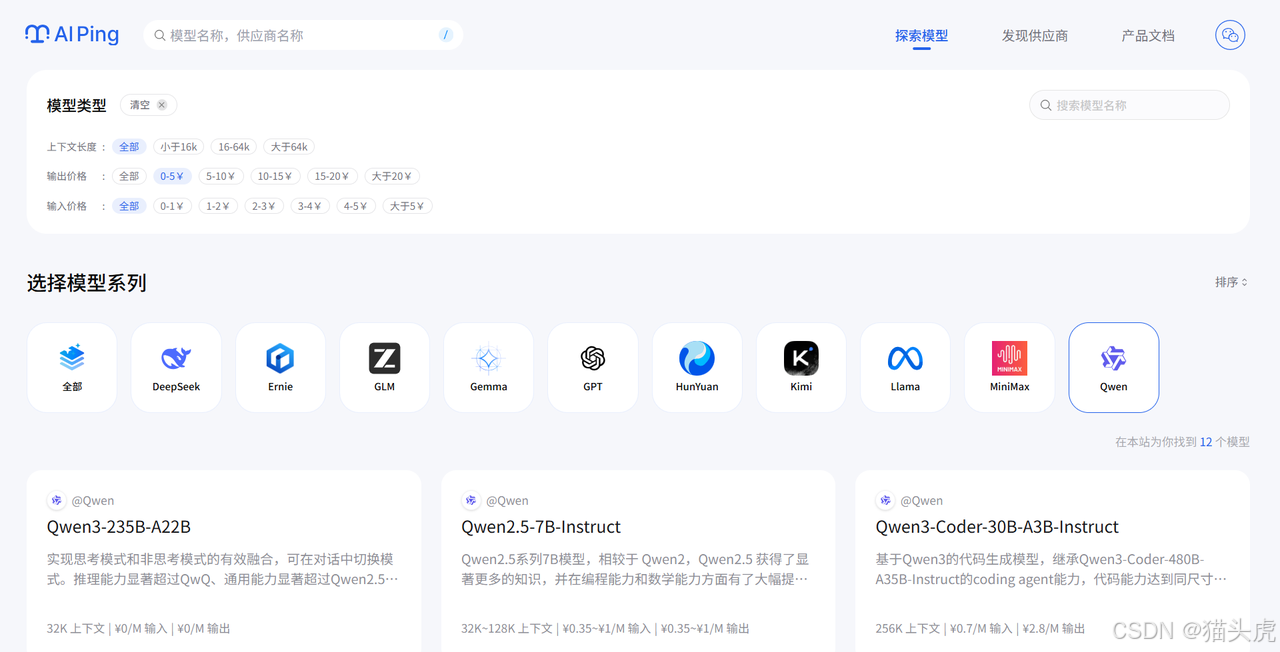
Task: Click Qwen avatar on Qwen3-235B-A22B card
Action: pos(56,501)
